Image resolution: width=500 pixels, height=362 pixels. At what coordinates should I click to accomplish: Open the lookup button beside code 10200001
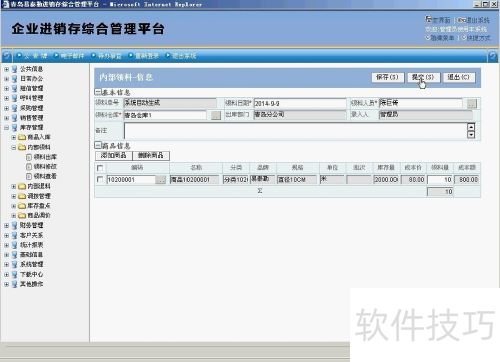pos(160,180)
